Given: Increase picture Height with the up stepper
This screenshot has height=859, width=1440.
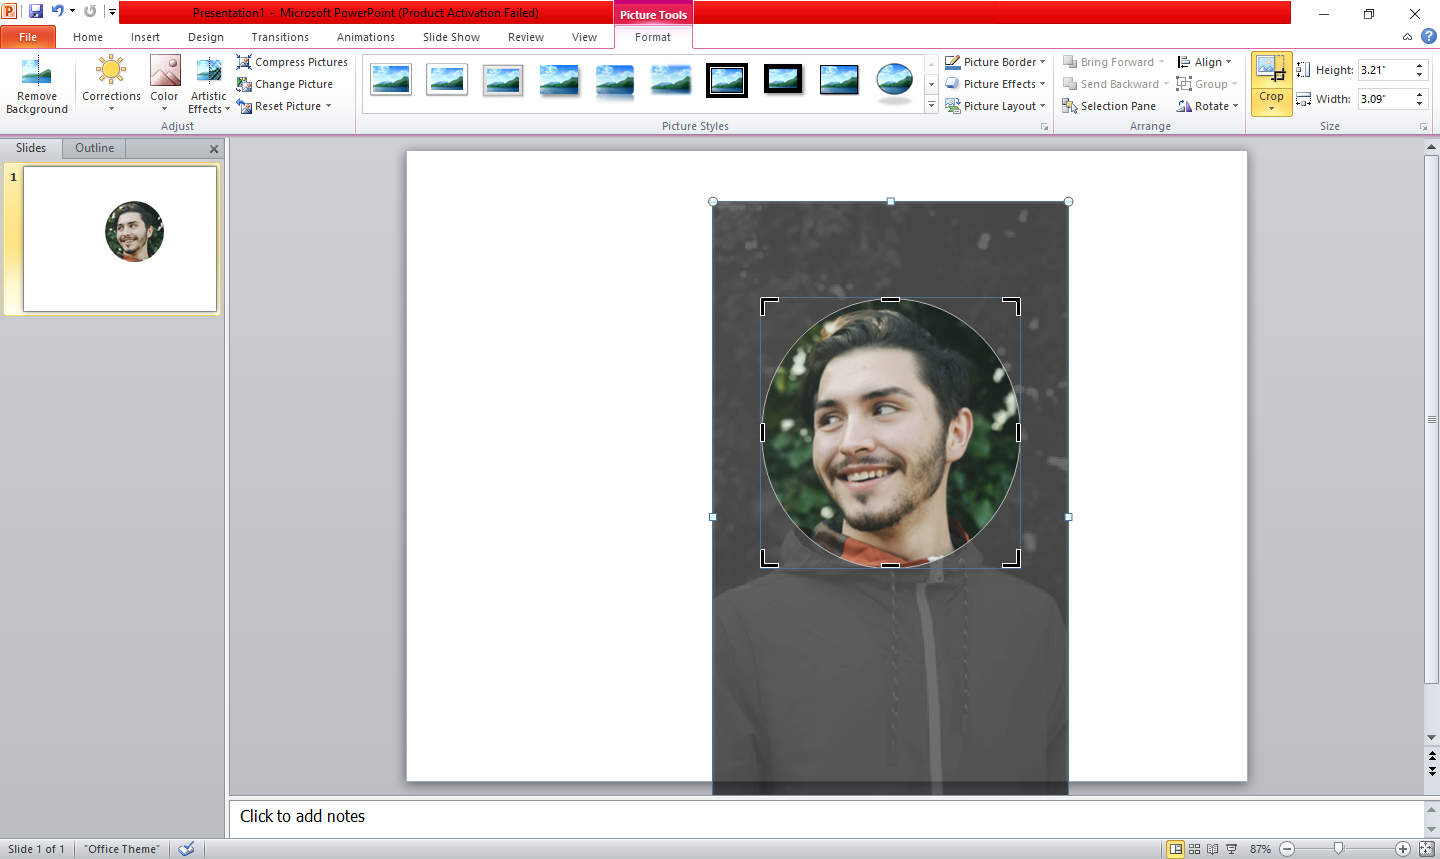Looking at the screenshot, I should [1419, 66].
